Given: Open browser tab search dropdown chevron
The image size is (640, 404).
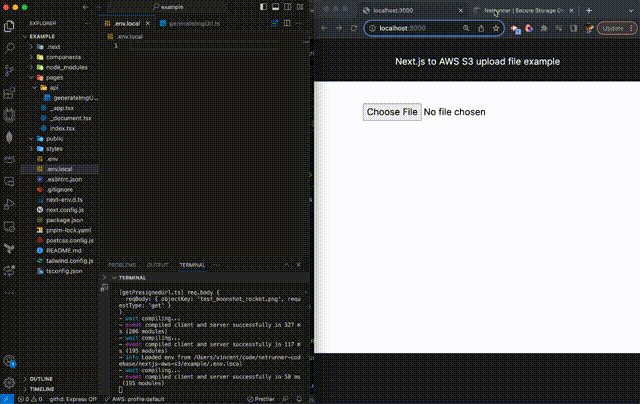Looking at the screenshot, I should (x=633, y=11).
